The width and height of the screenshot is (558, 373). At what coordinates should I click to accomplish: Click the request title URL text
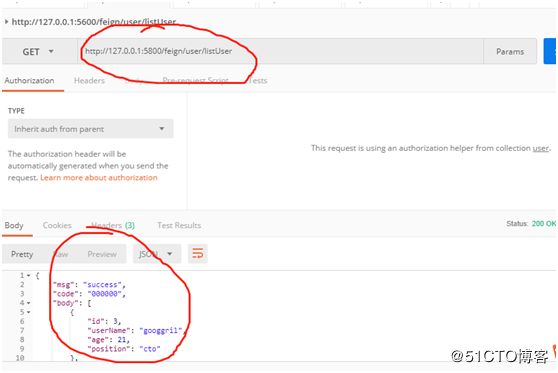94,22
